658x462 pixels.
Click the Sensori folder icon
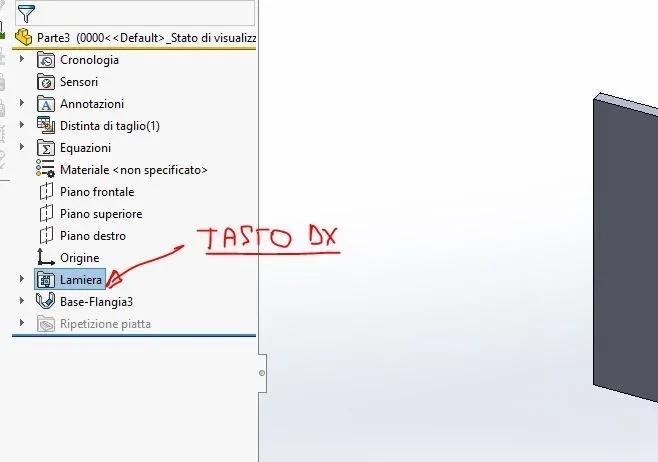tap(46, 82)
